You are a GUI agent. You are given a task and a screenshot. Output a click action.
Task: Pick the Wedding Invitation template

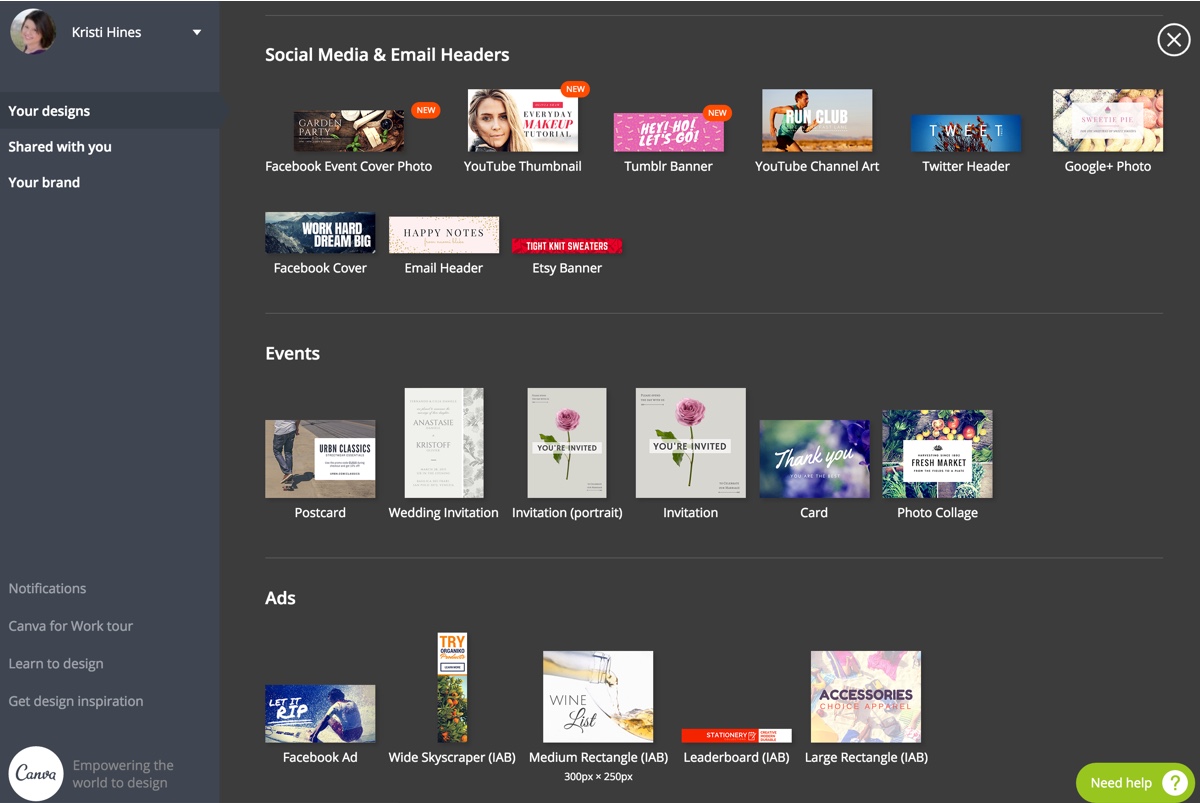(x=443, y=443)
